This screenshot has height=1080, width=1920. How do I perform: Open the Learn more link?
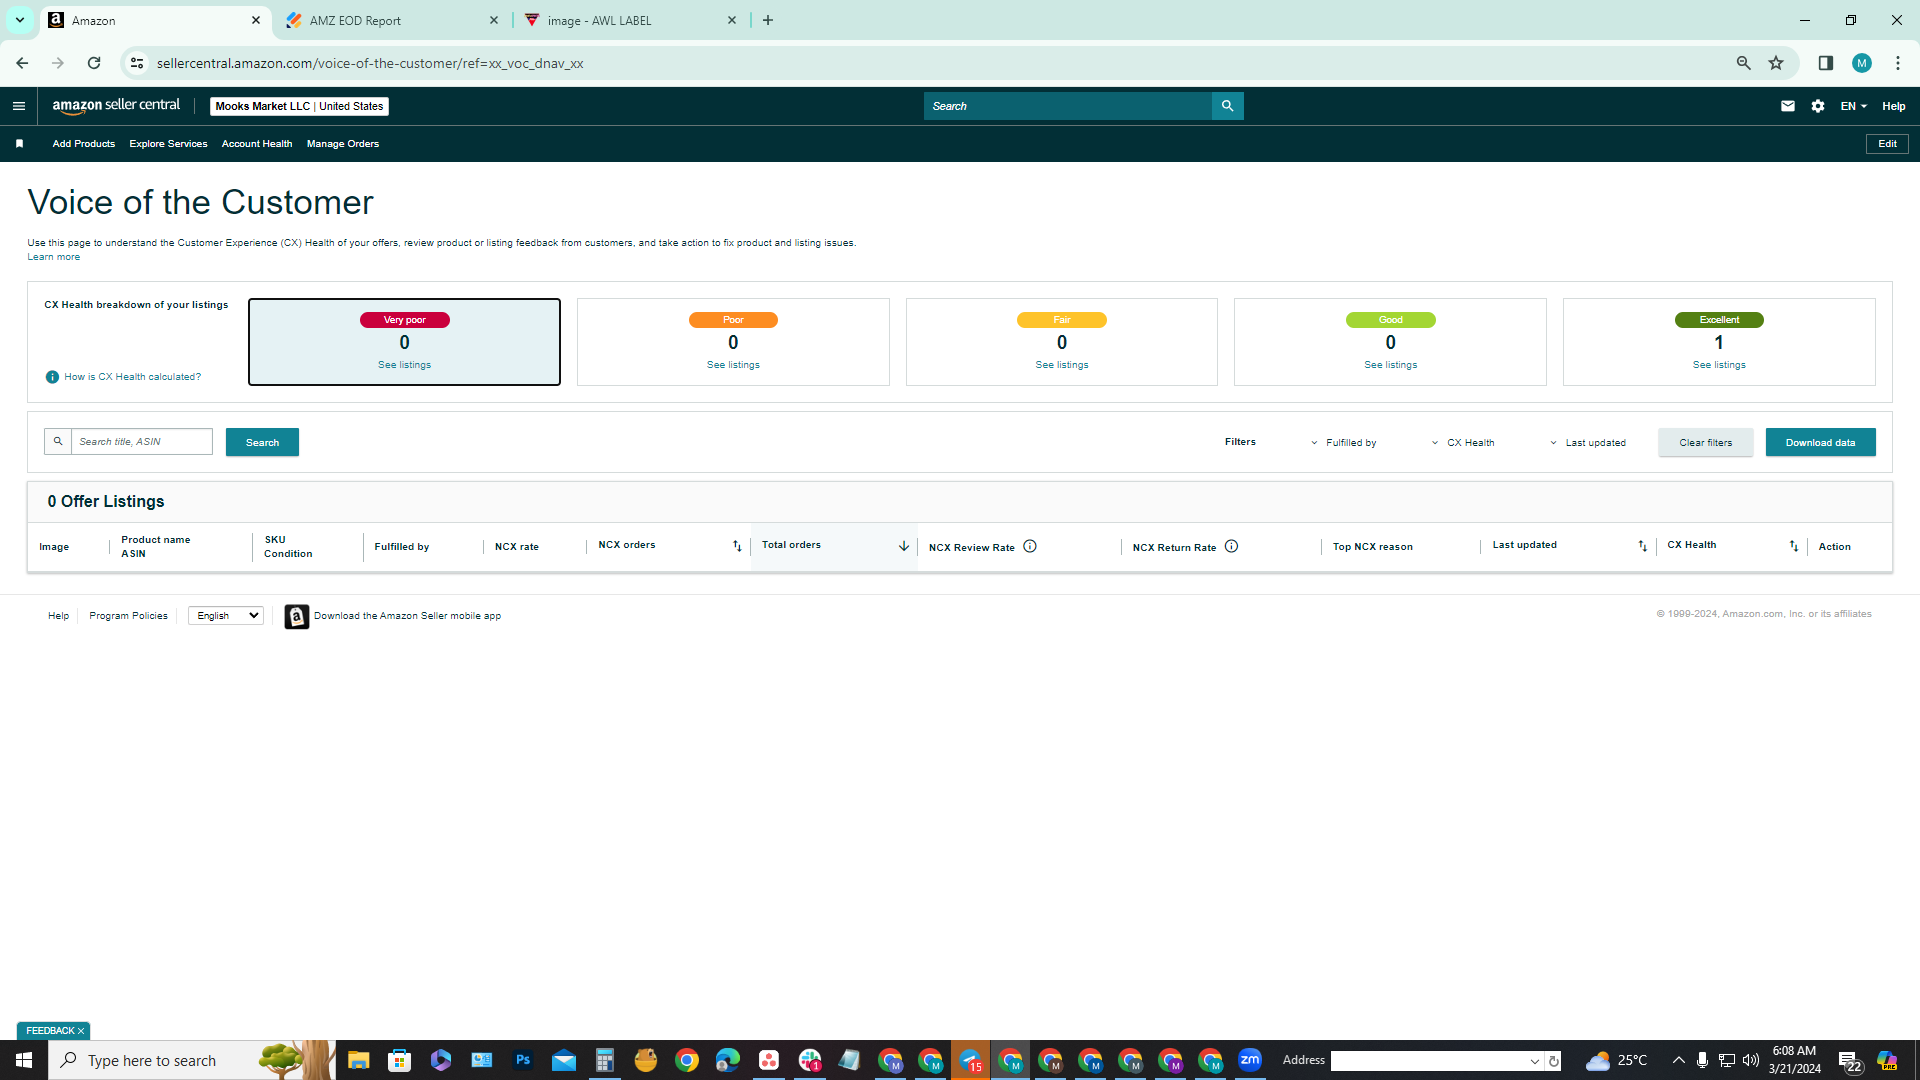(x=53, y=257)
